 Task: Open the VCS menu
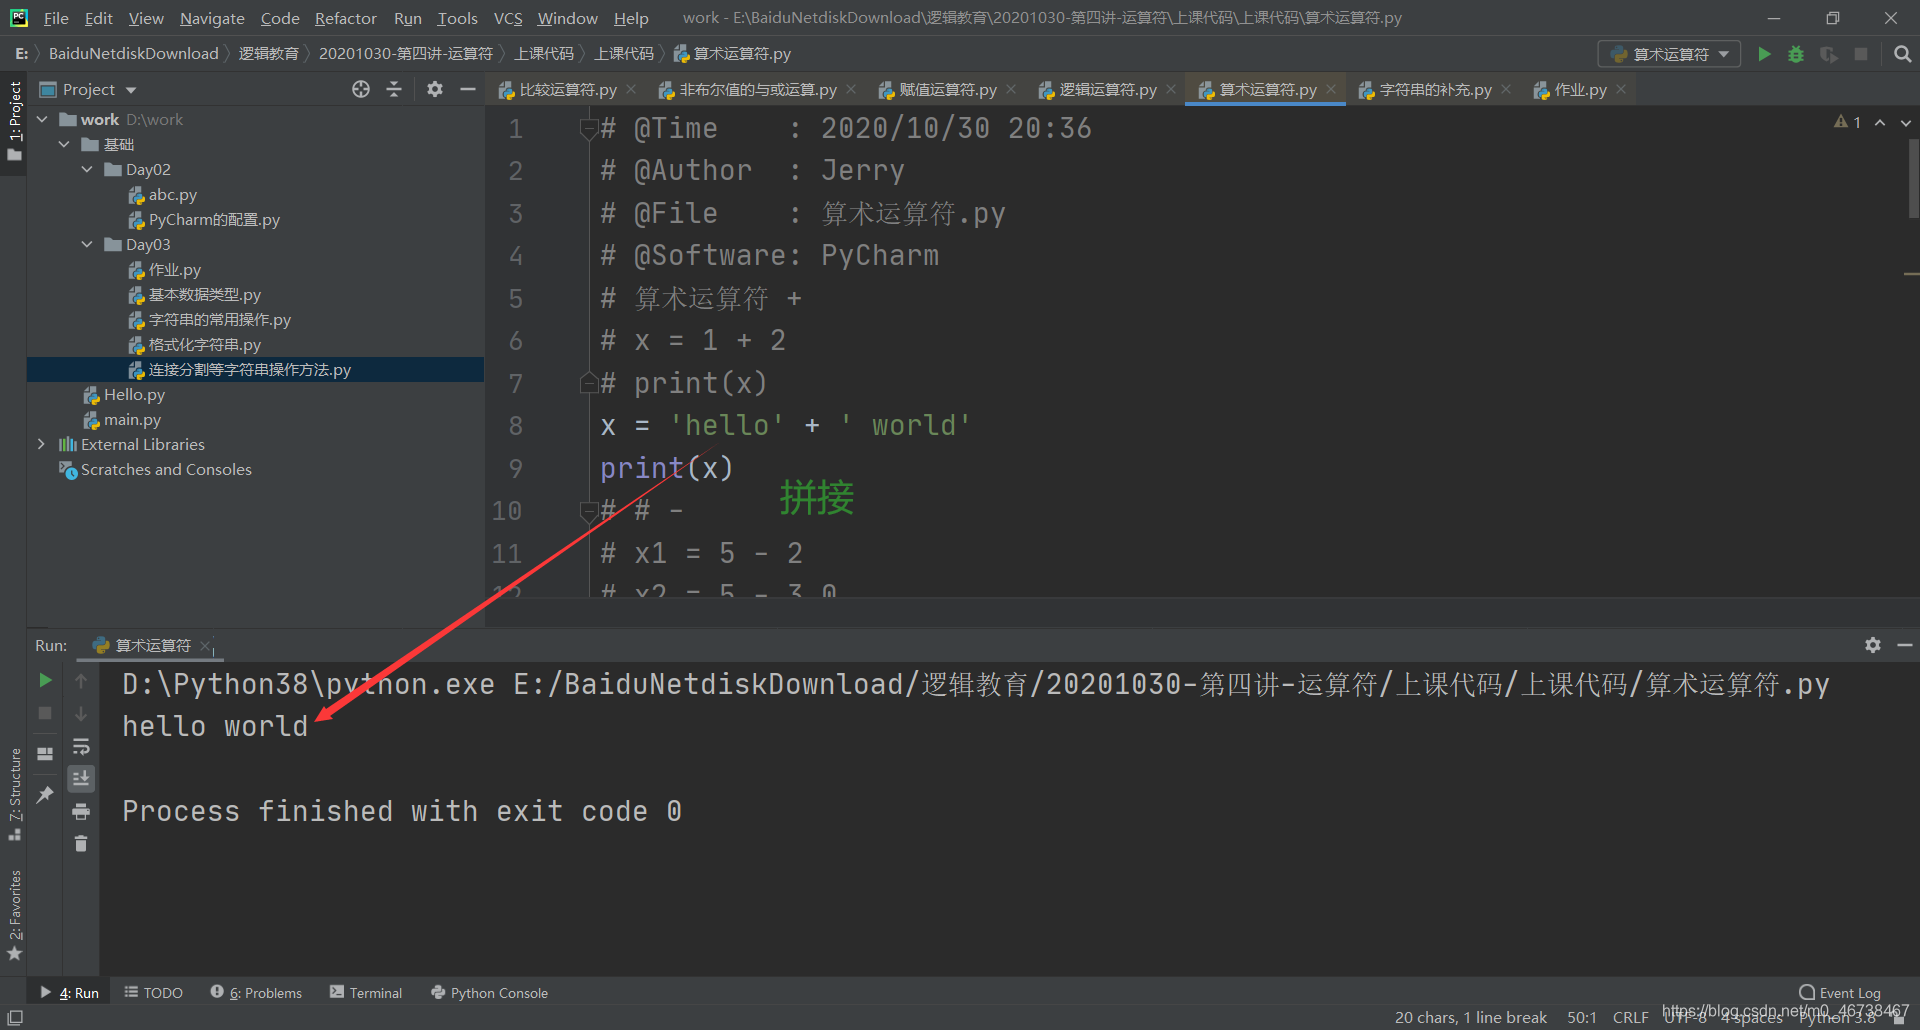pos(508,18)
